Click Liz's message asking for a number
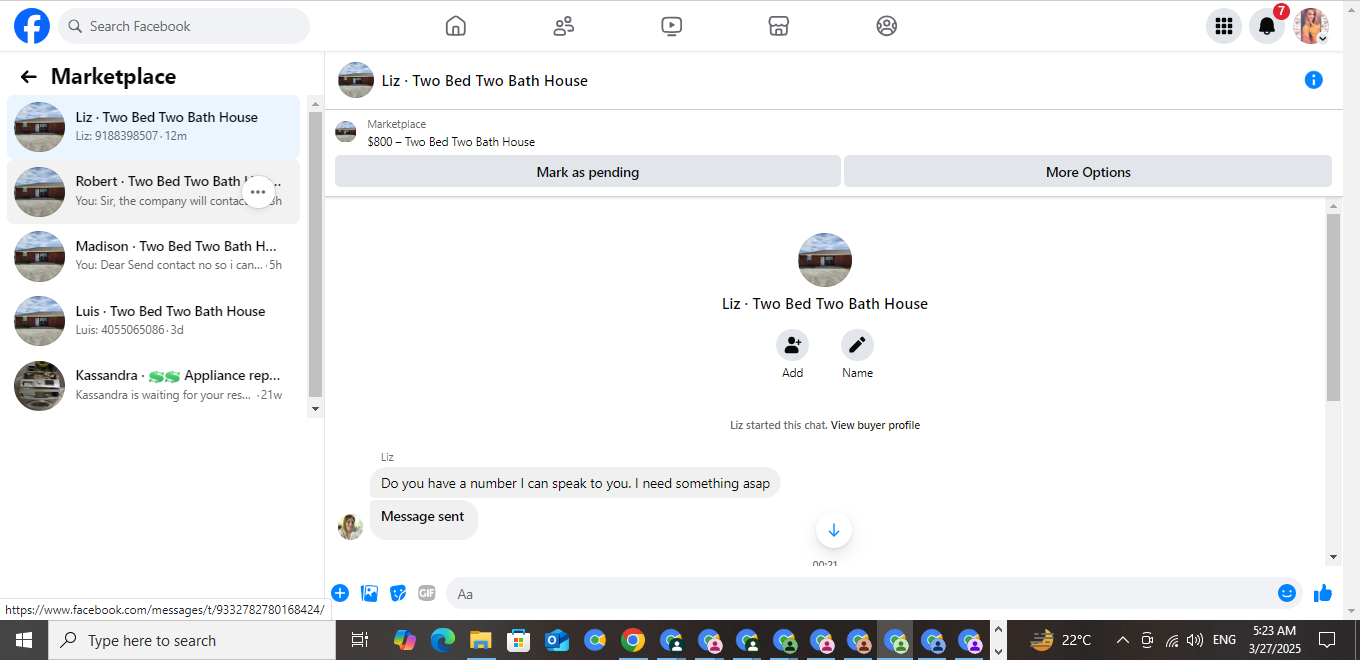 575,483
